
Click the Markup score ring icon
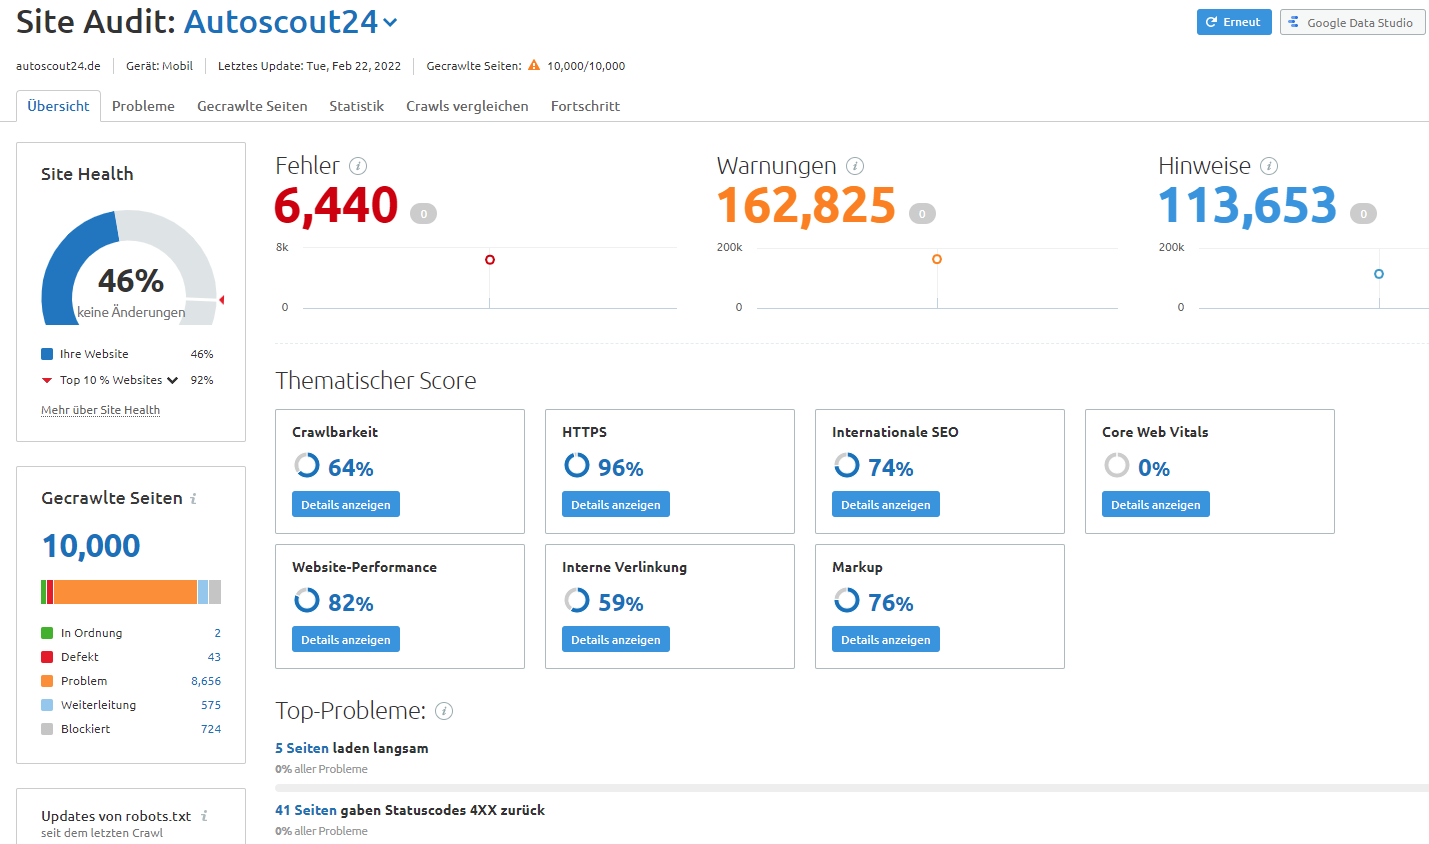[x=847, y=600]
